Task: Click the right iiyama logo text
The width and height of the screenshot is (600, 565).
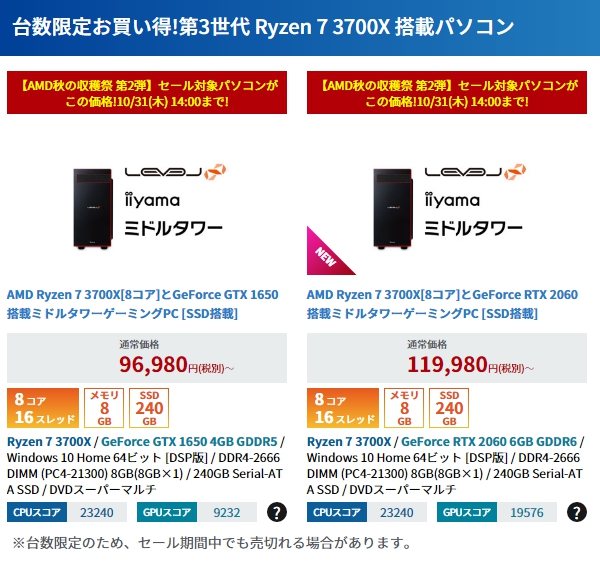Action: [x=452, y=200]
